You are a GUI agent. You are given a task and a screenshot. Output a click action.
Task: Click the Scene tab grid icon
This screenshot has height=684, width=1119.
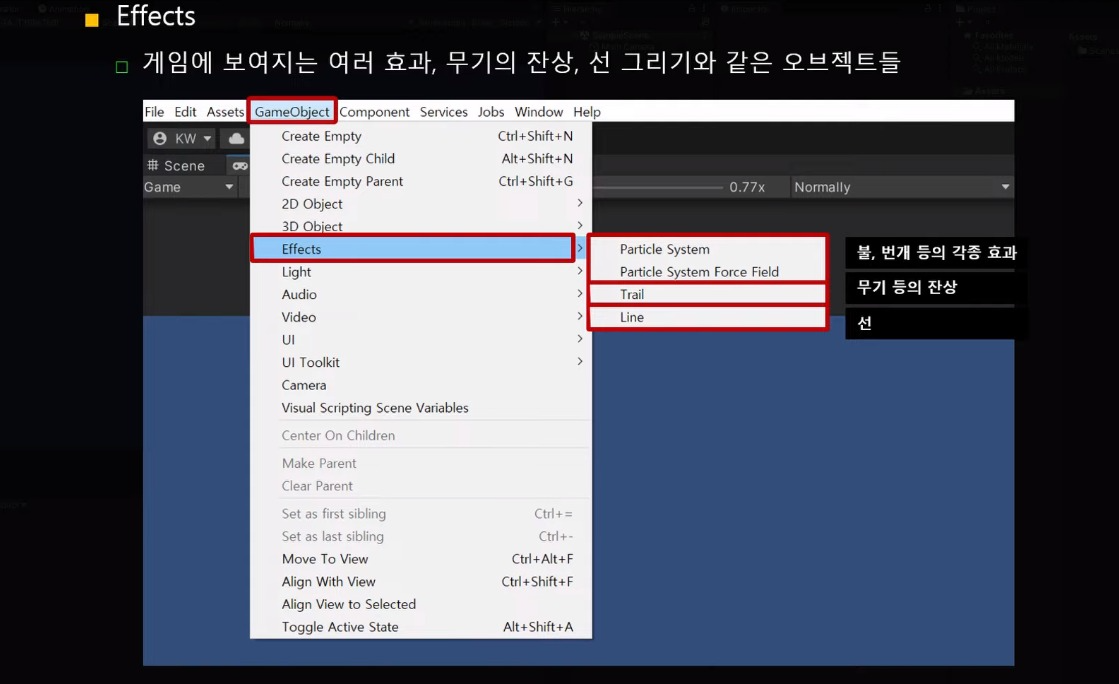click(153, 165)
